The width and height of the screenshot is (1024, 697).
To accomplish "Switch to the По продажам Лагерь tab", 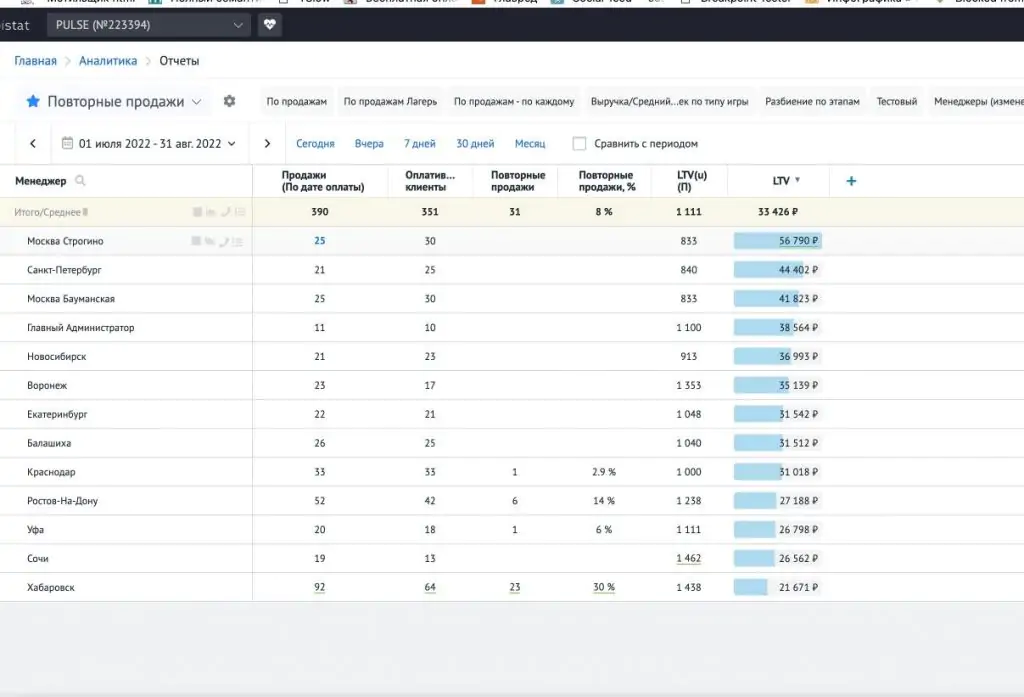I will [x=391, y=101].
